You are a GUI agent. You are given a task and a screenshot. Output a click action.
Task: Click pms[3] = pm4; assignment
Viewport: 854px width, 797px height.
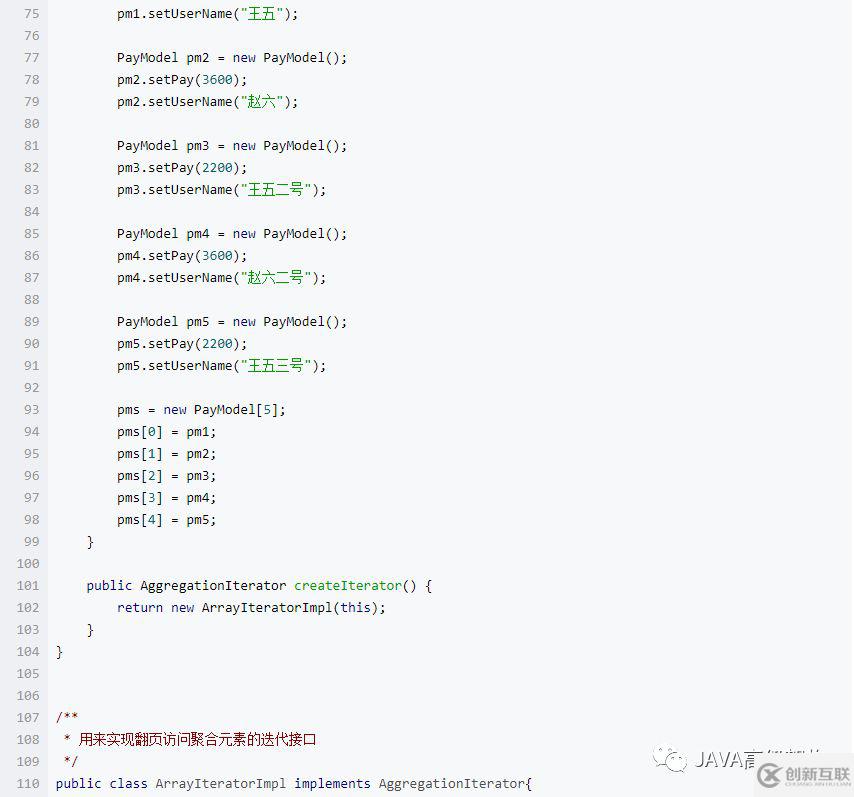point(166,498)
